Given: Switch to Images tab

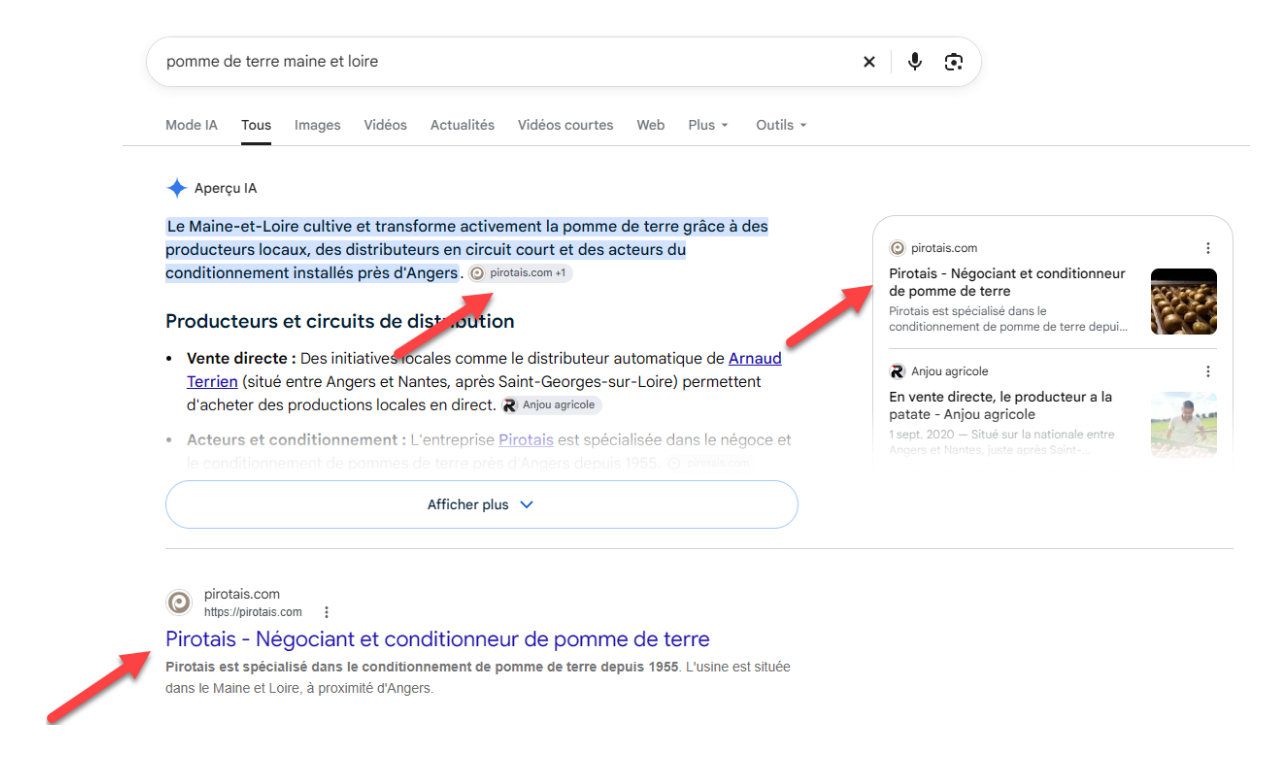Looking at the screenshot, I should [x=317, y=125].
